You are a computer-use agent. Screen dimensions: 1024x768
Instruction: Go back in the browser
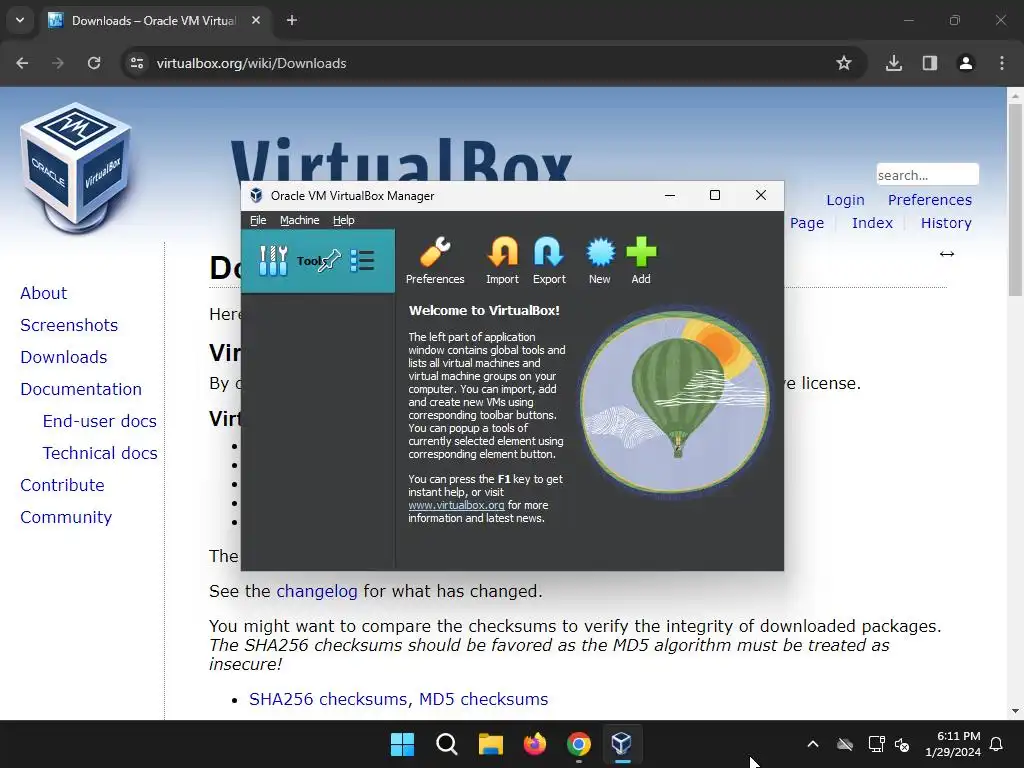[x=22, y=63]
